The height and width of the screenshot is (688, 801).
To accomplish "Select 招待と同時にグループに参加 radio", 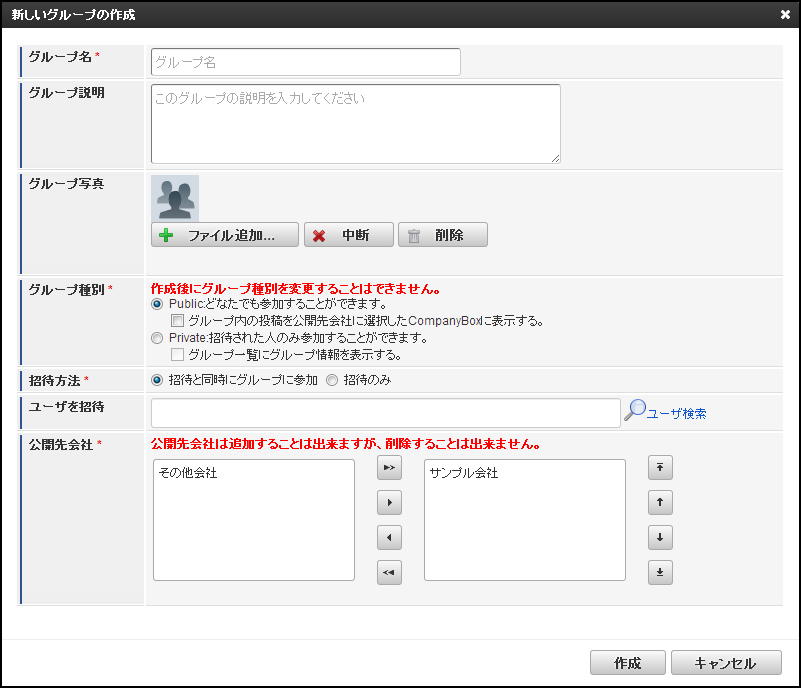I will [157, 380].
